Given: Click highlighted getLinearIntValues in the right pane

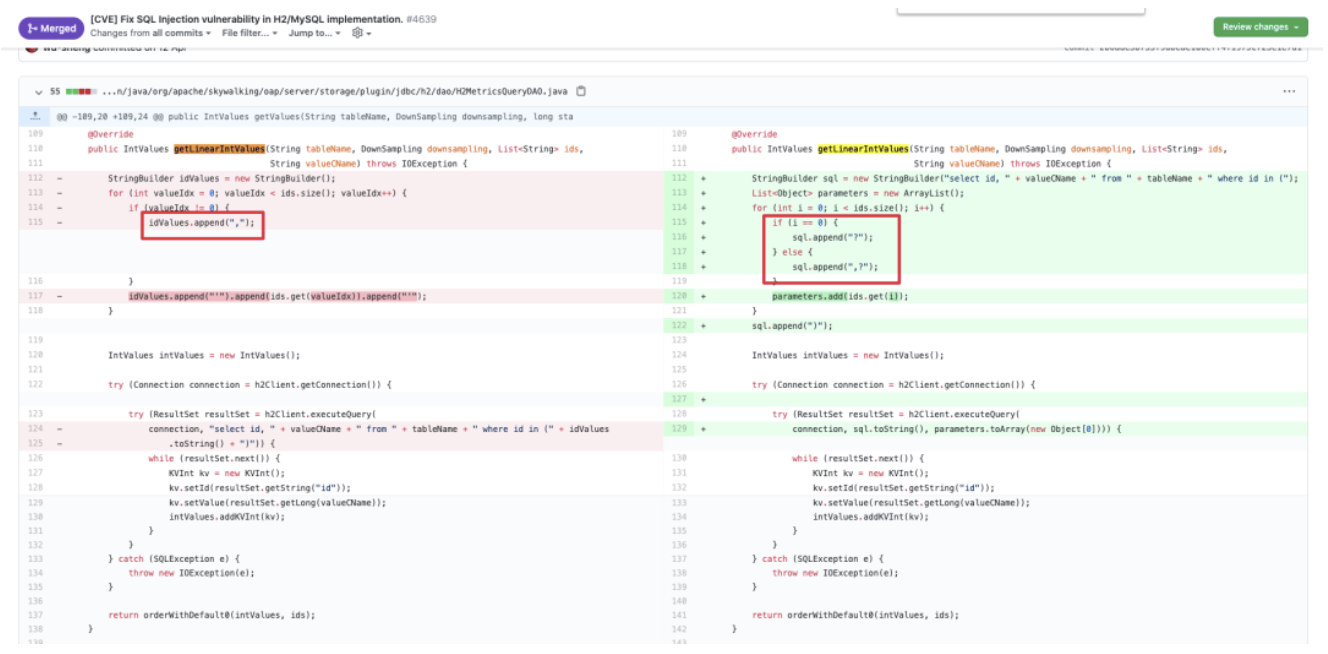Looking at the screenshot, I should pos(863,149).
